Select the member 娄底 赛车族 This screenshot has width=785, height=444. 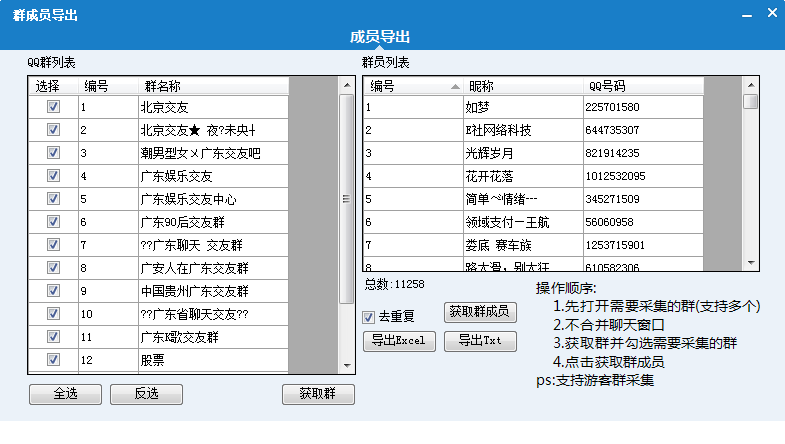(498, 245)
